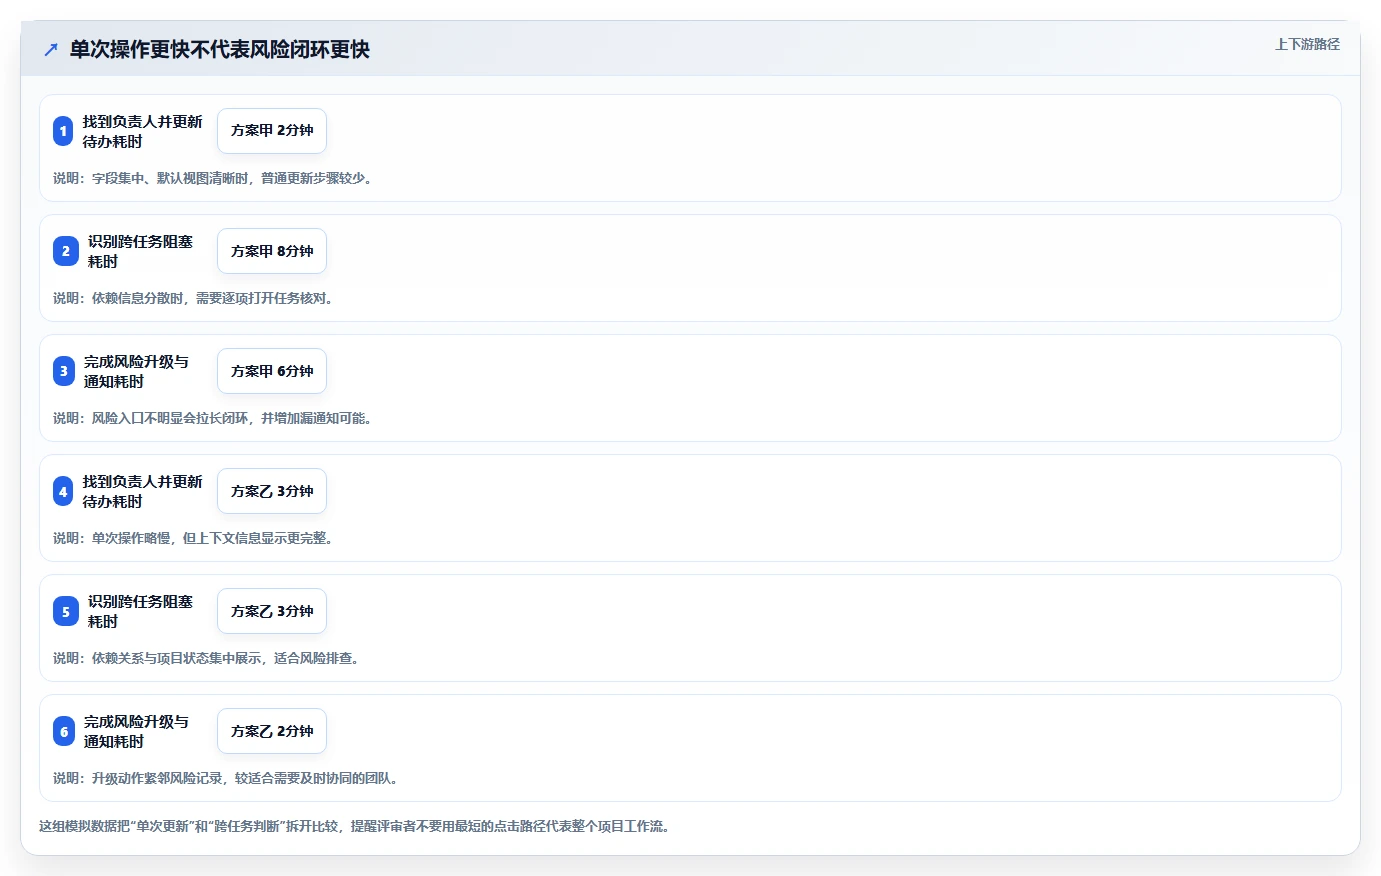
Task: Click the 方案甲 8分钟 chip
Action: [272, 251]
